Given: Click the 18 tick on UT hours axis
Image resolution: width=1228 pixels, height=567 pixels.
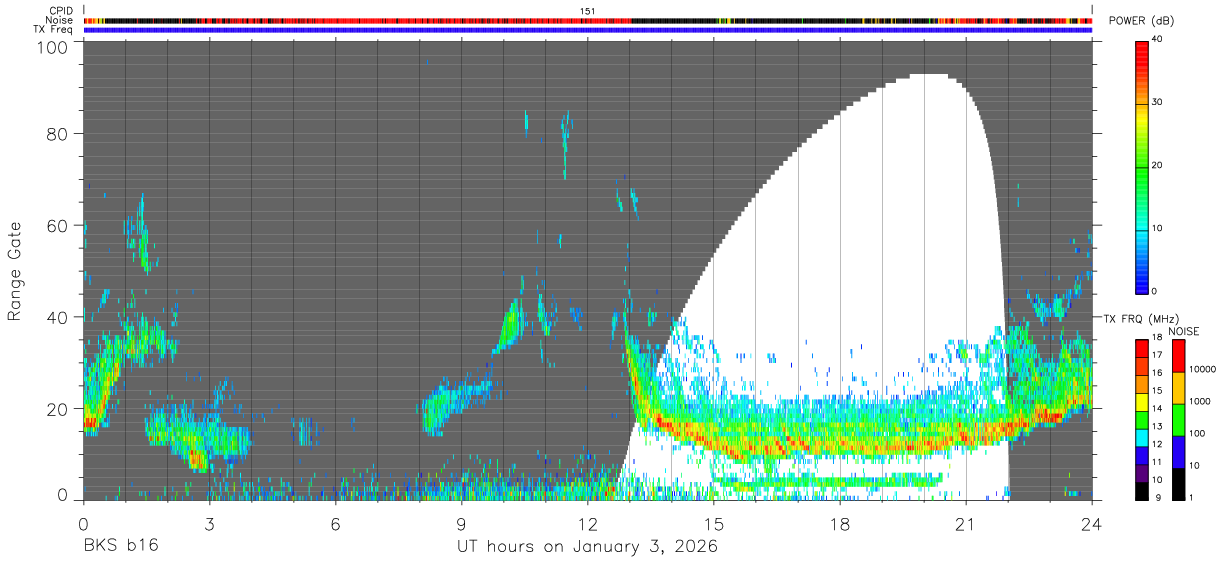Looking at the screenshot, I should coord(840,523).
